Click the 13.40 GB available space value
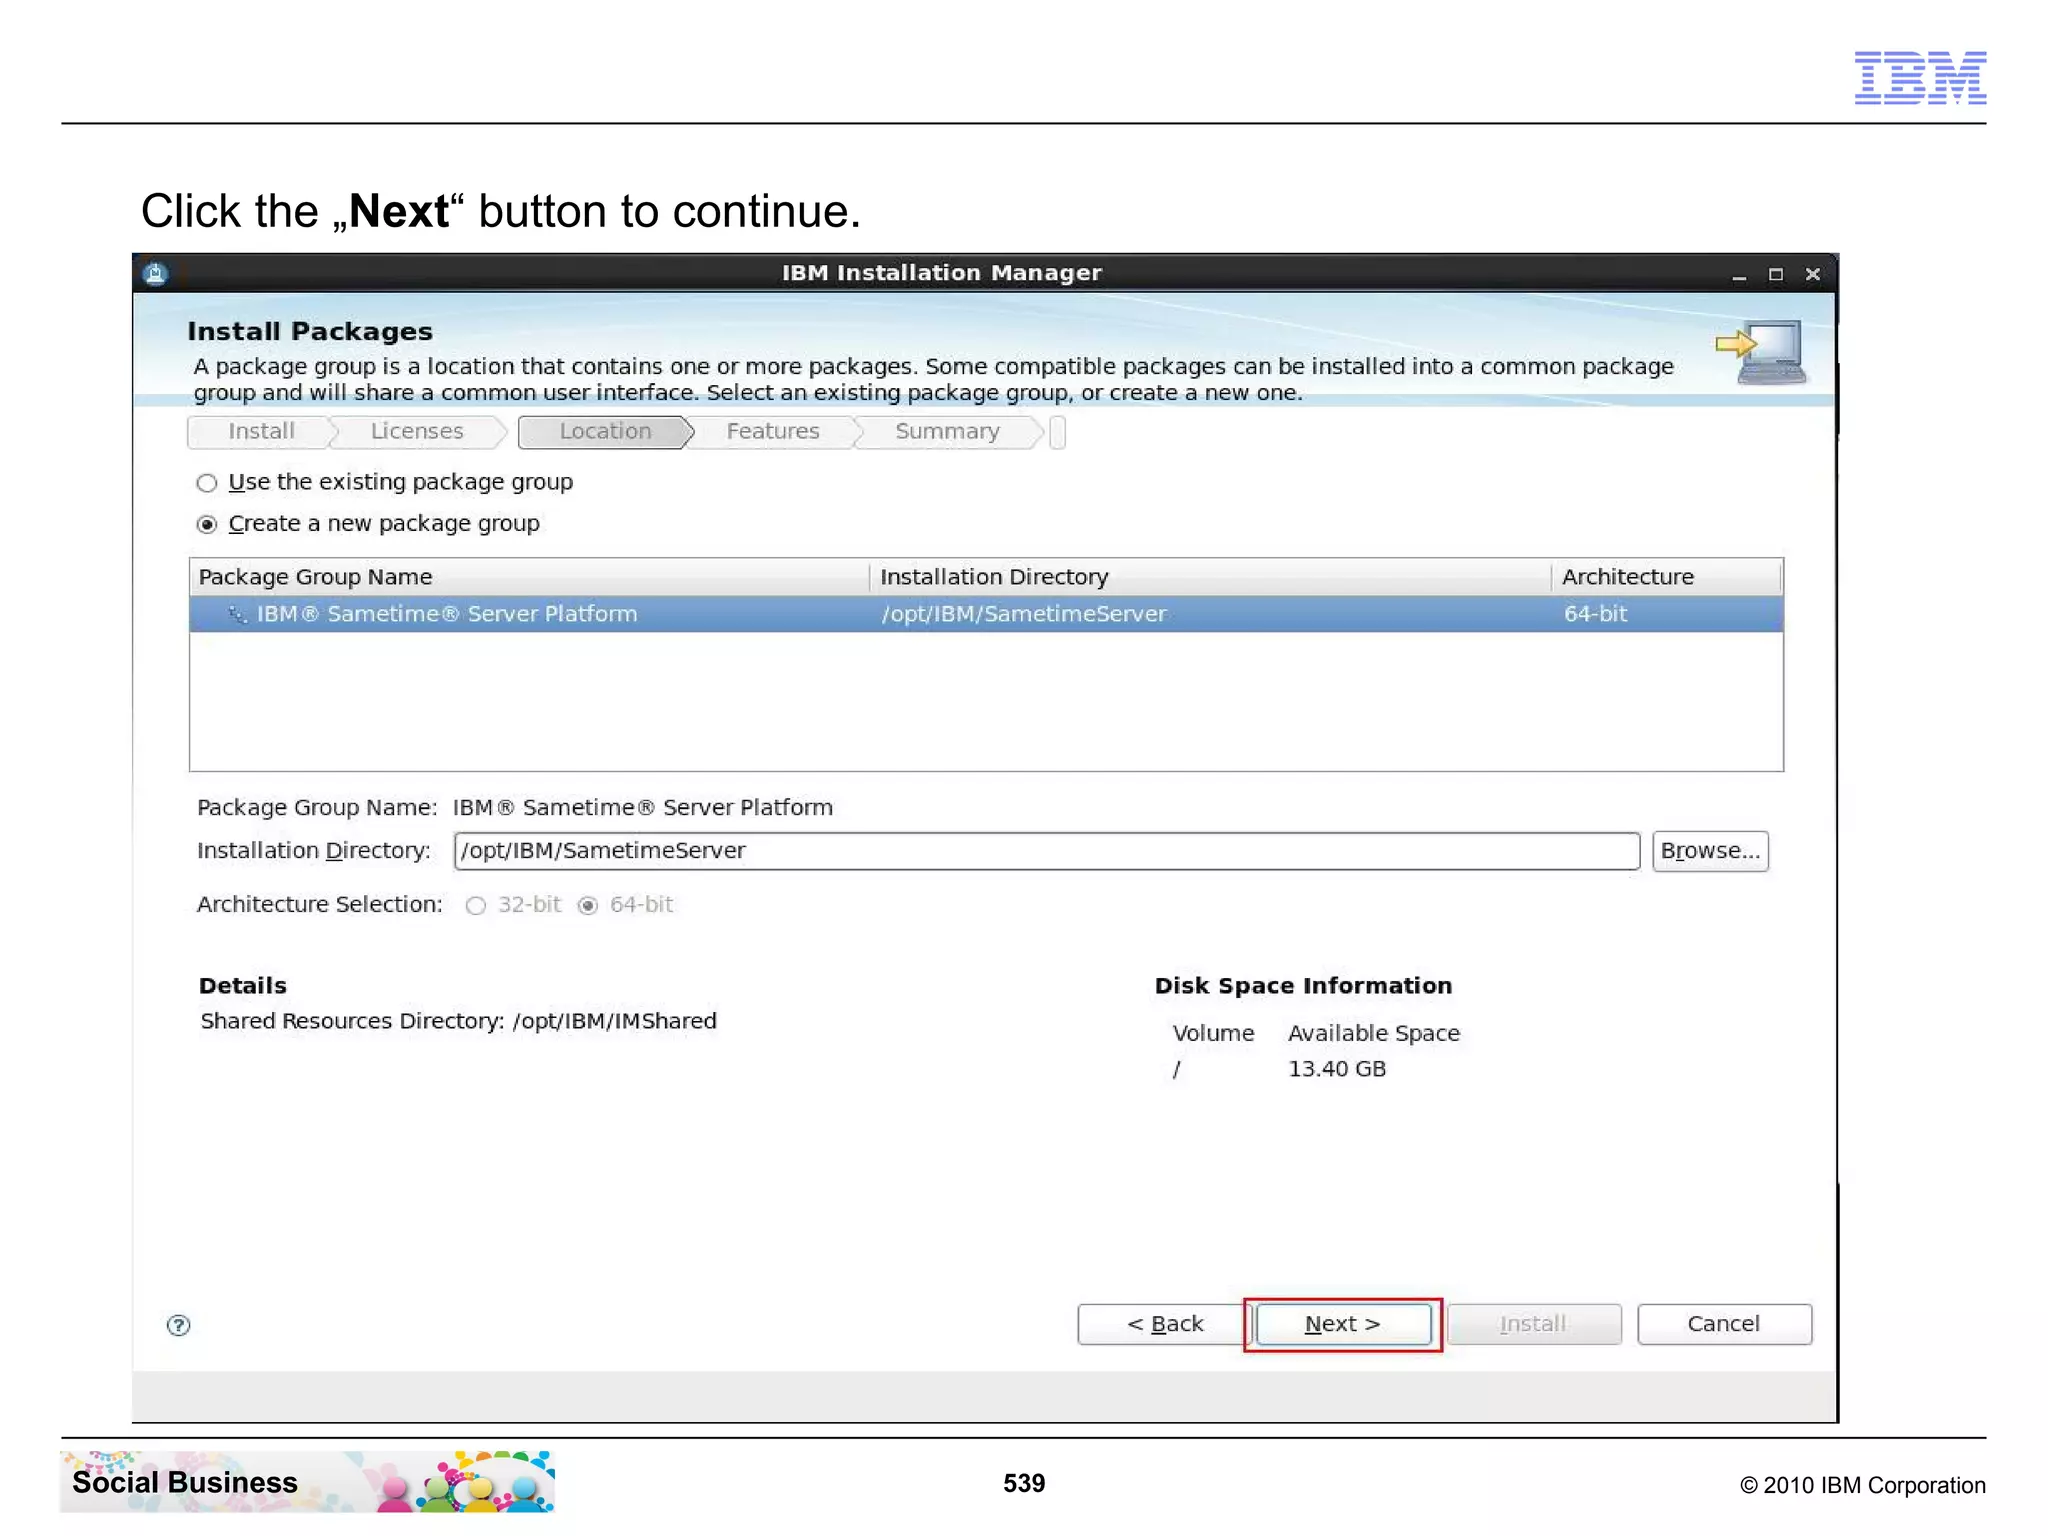2048x1536 pixels. pyautogui.click(x=1337, y=1069)
